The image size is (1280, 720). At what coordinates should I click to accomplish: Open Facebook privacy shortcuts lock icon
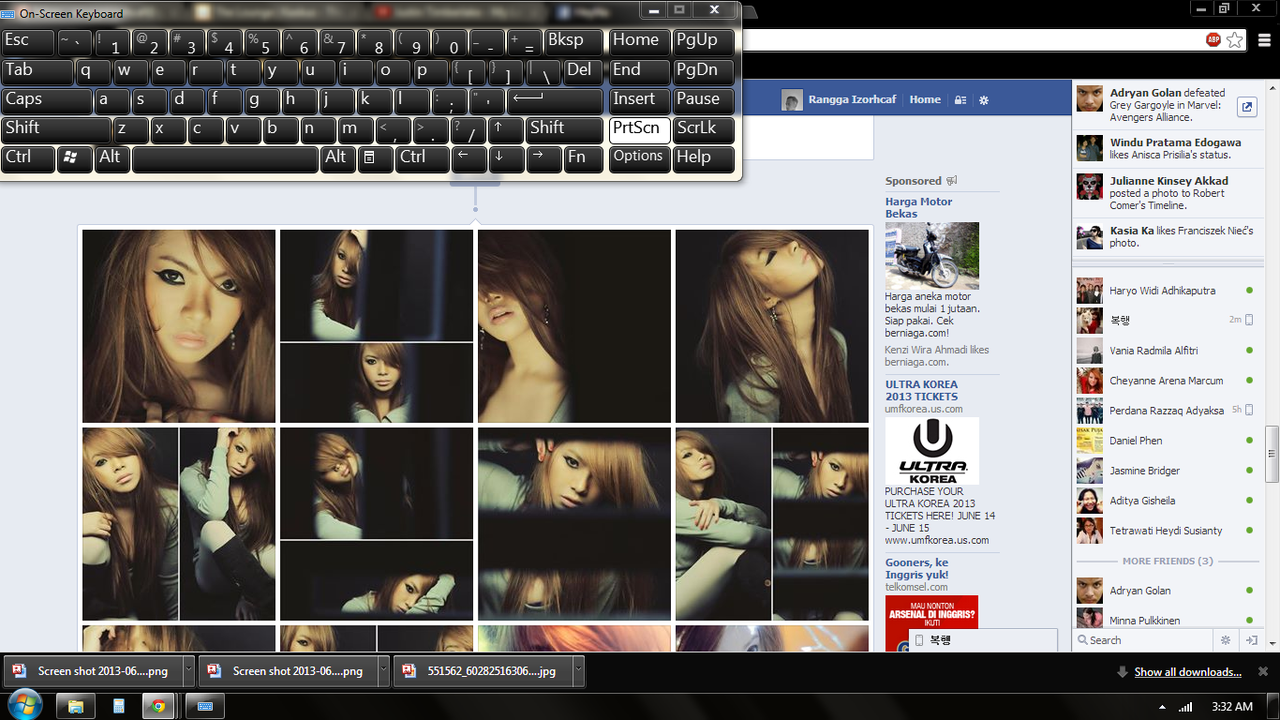pos(960,100)
